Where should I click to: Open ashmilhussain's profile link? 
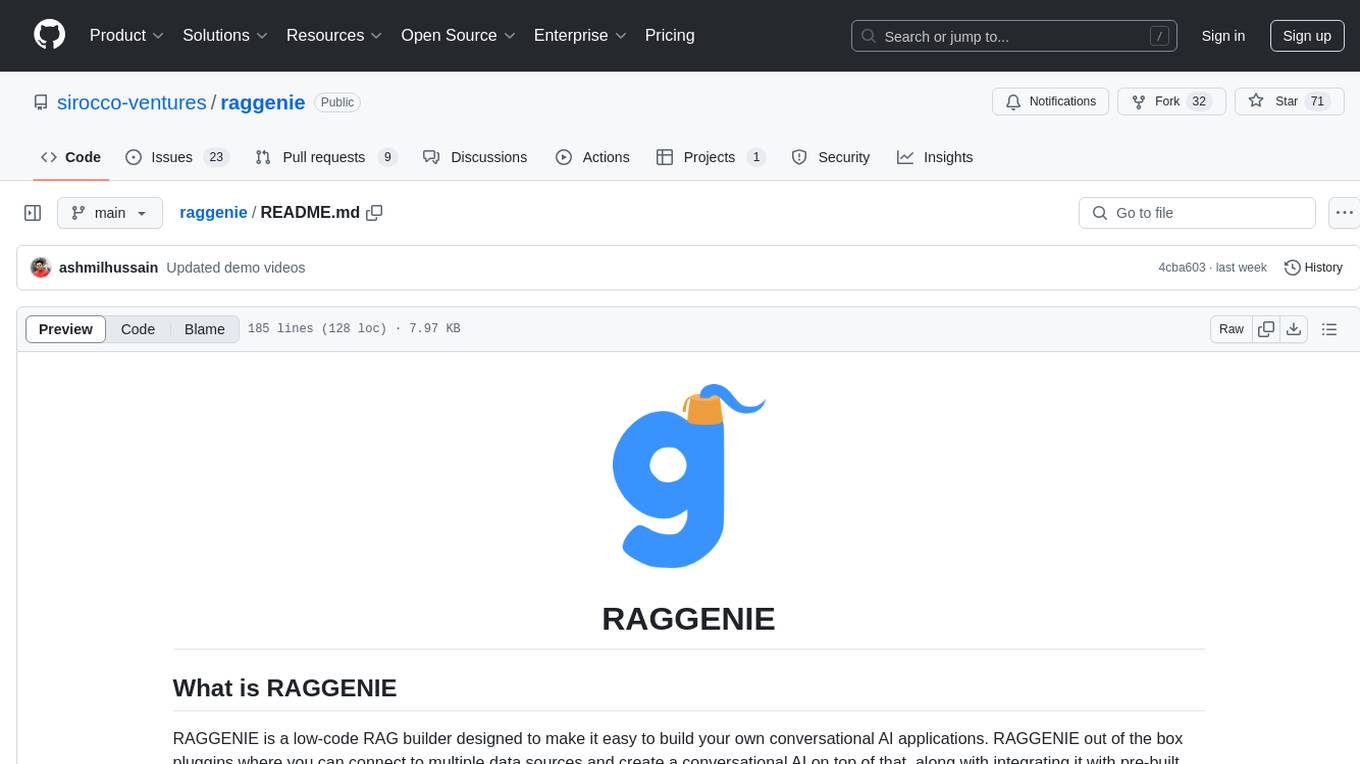click(x=109, y=268)
